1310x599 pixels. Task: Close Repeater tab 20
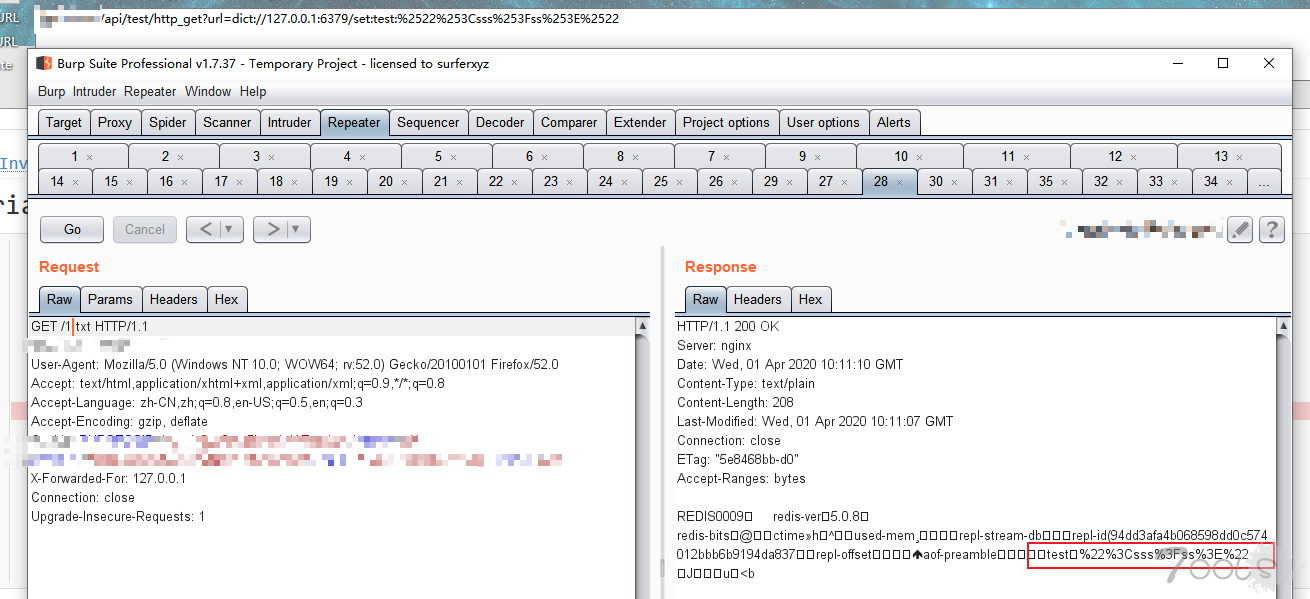coord(404,182)
